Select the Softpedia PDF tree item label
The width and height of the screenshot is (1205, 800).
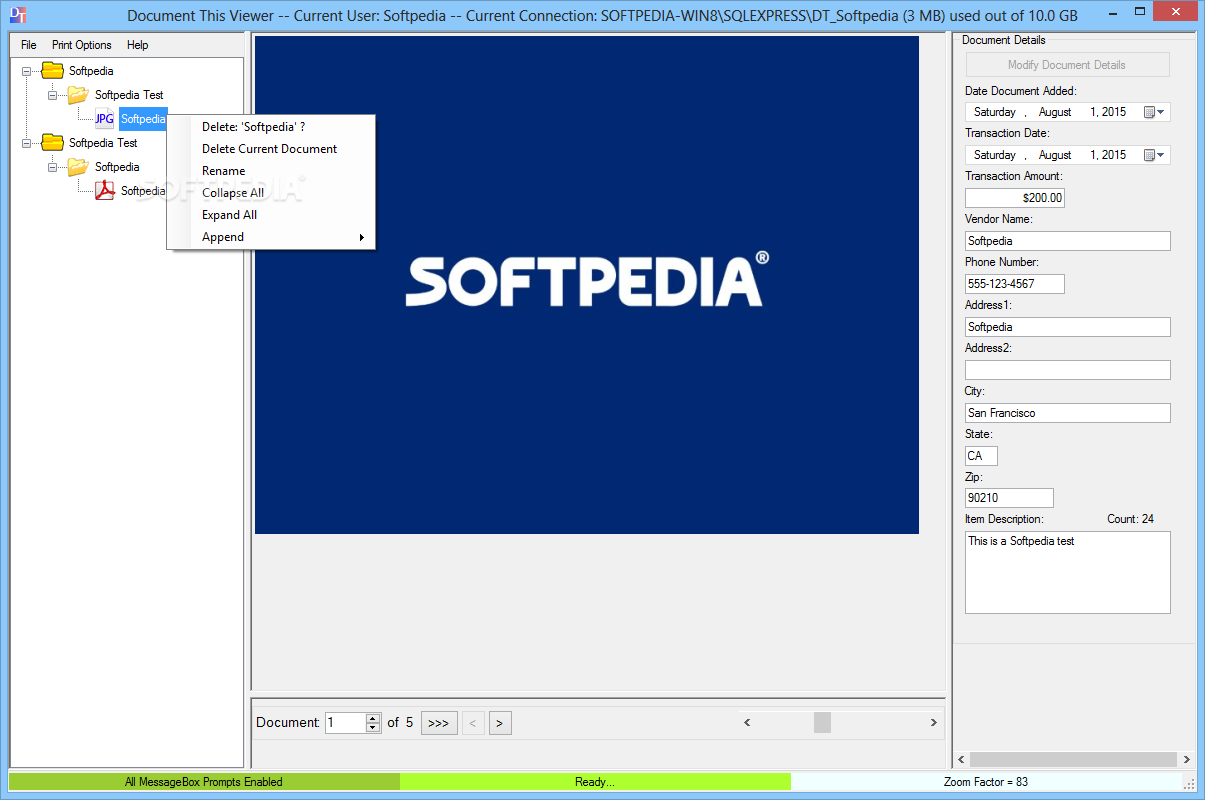pyautogui.click(x=143, y=191)
